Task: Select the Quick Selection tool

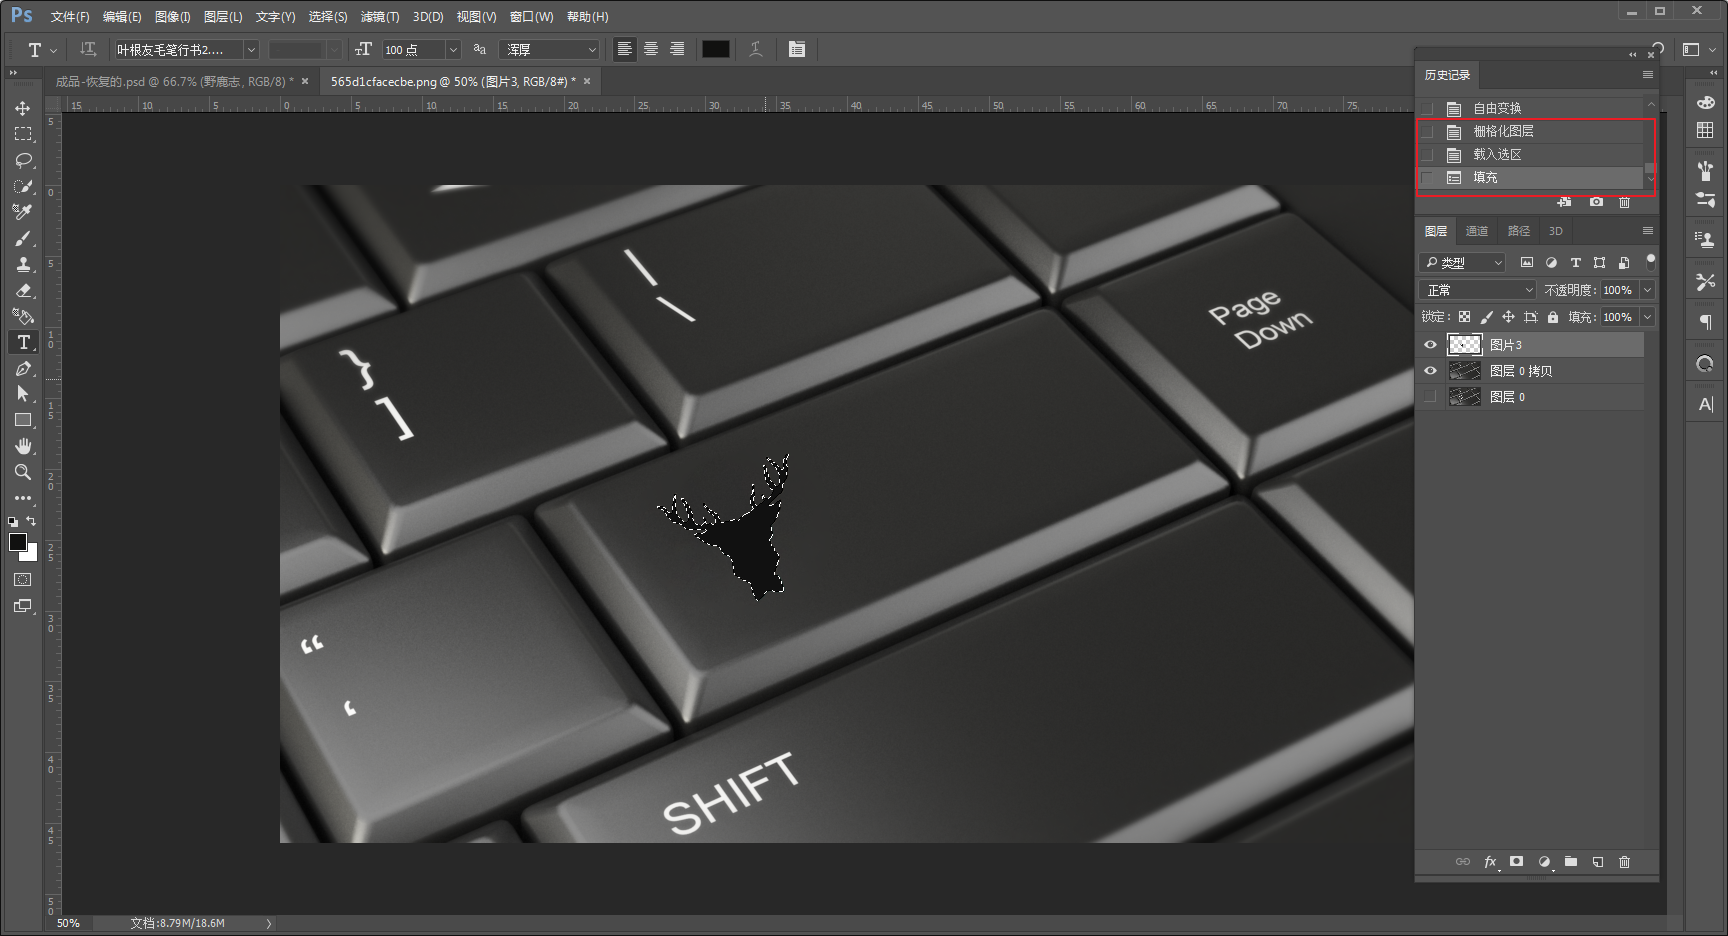Action: [23, 186]
